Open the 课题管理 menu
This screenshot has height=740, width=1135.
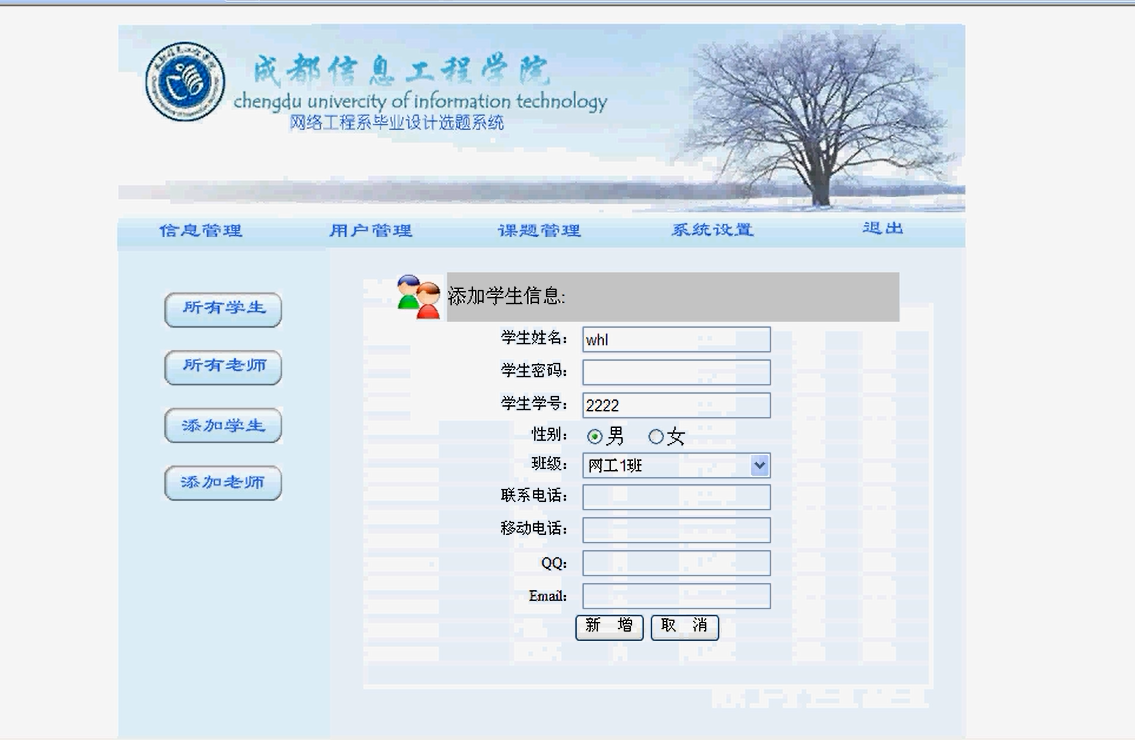click(x=539, y=230)
